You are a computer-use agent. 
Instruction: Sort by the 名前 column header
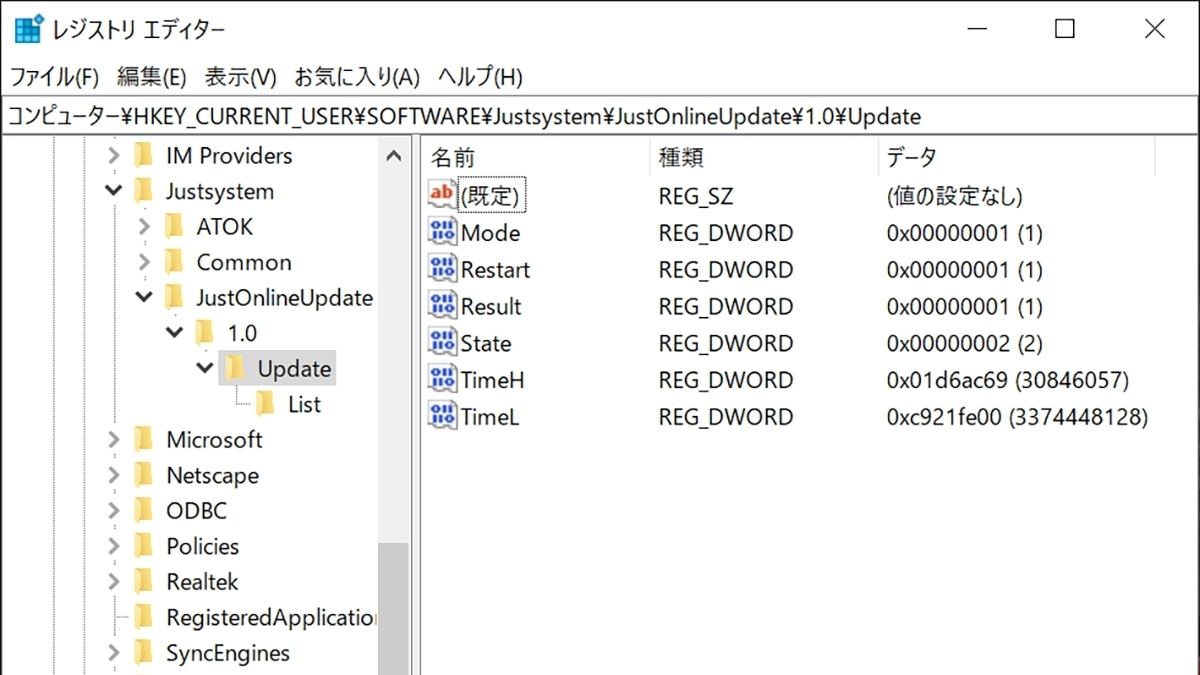pos(536,157)
